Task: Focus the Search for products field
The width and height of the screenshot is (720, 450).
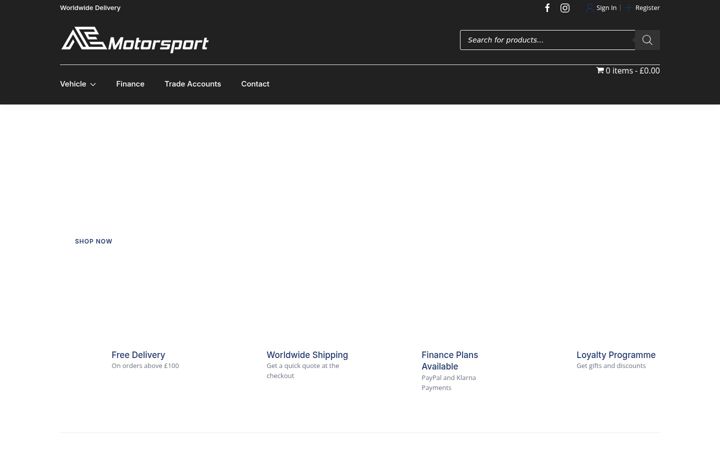Action: (x=547, y=40)
